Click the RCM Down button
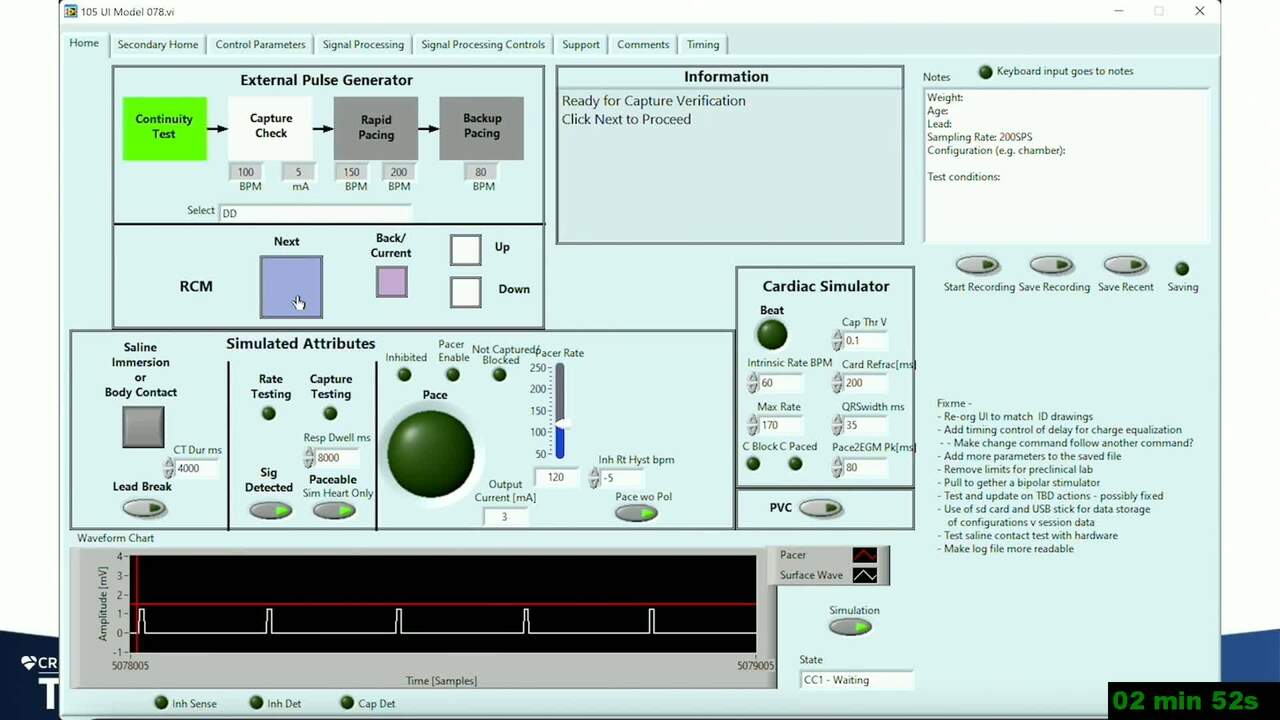 tap(465, 291)
